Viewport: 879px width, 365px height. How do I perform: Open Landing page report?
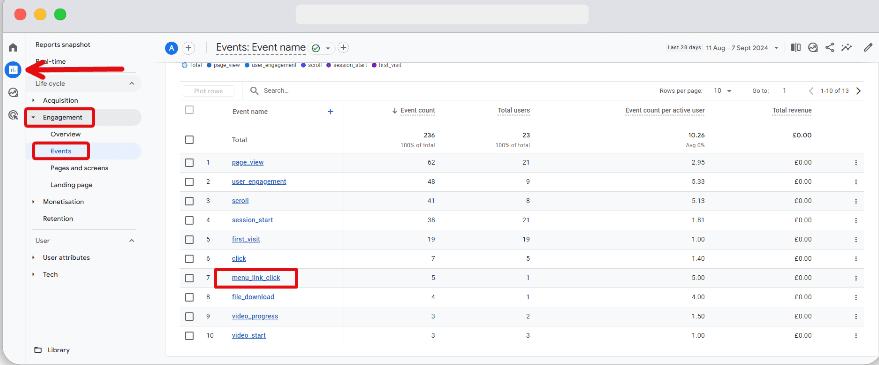71,185
